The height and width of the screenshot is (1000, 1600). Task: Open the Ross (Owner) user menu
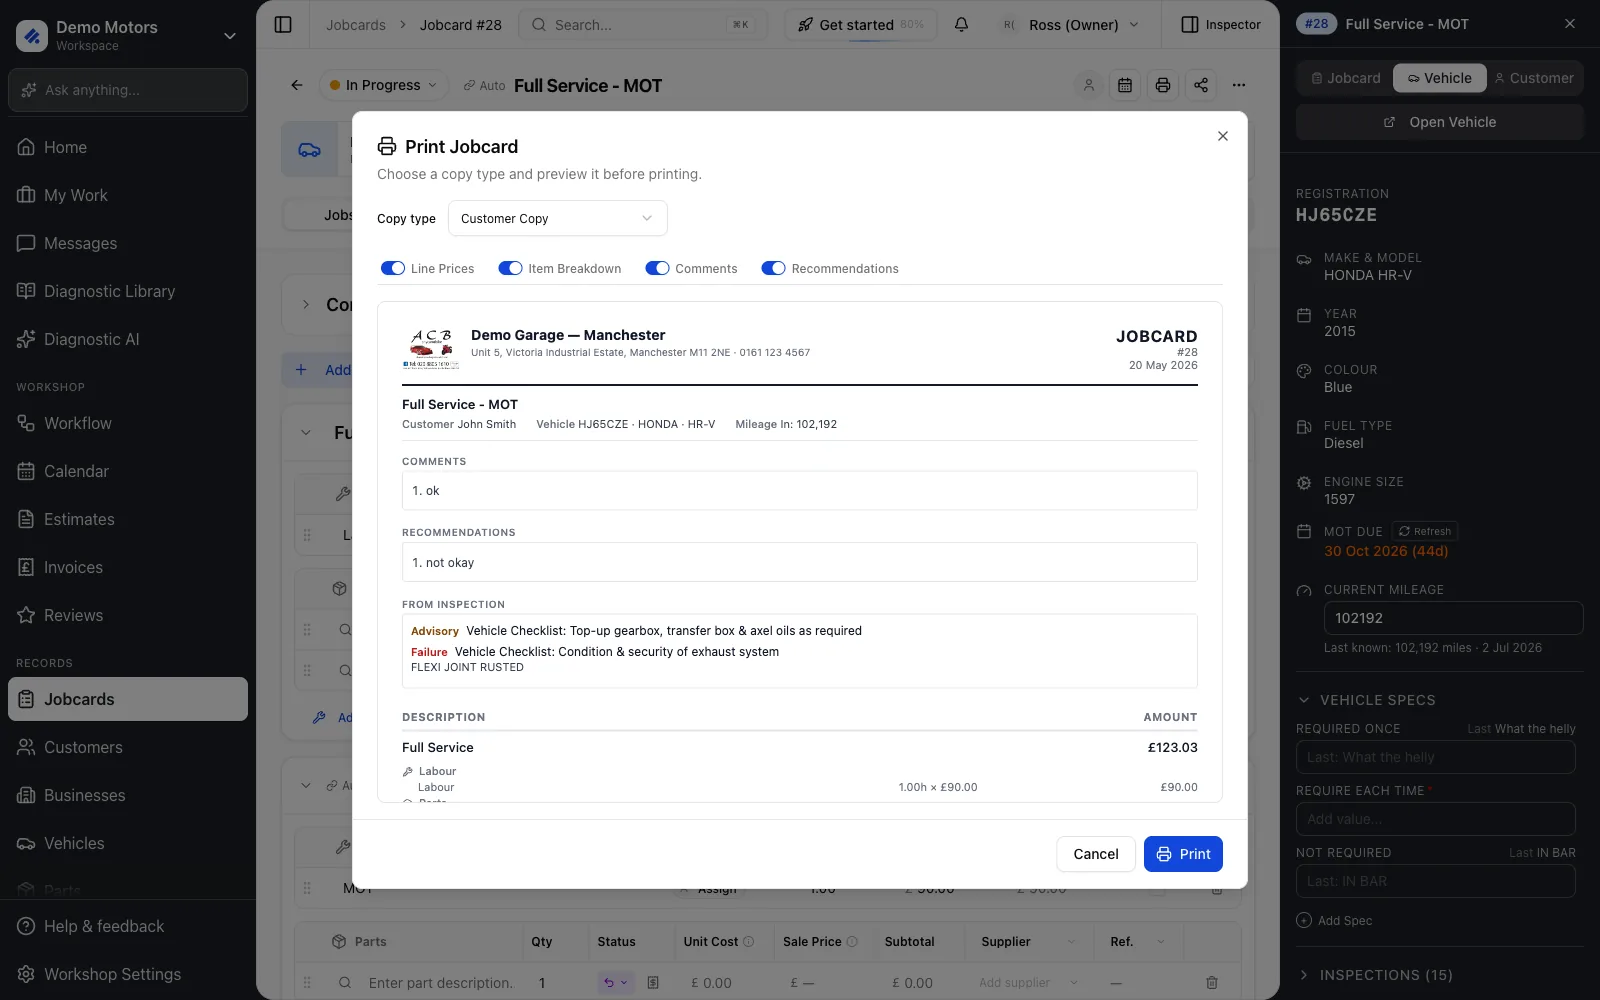click(1072, 24)
